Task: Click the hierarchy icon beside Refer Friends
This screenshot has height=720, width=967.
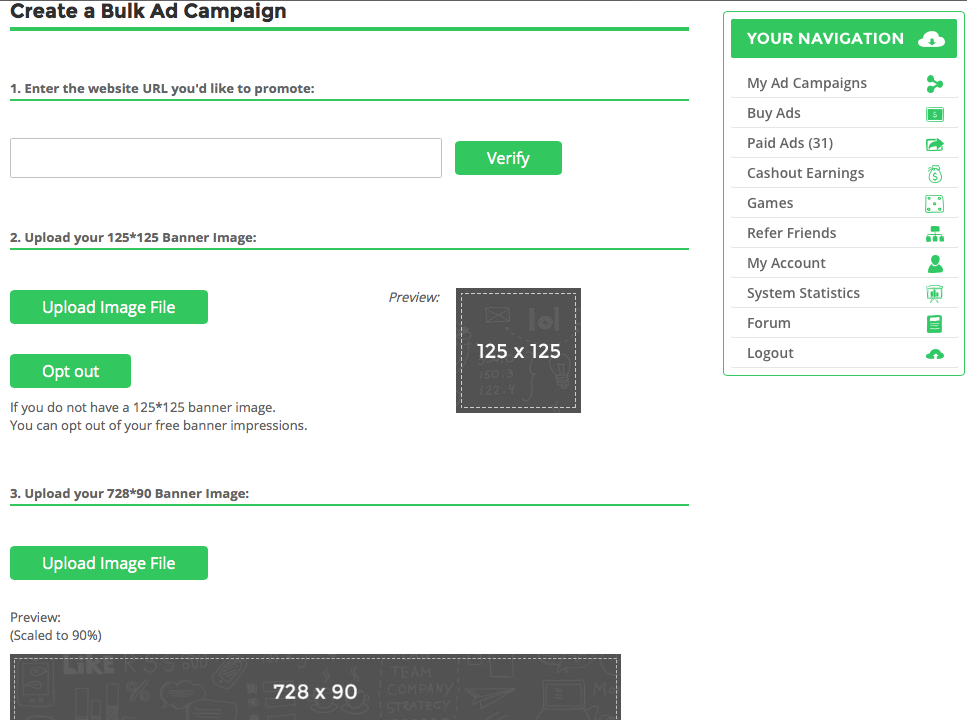Action: tap(934, 234)
